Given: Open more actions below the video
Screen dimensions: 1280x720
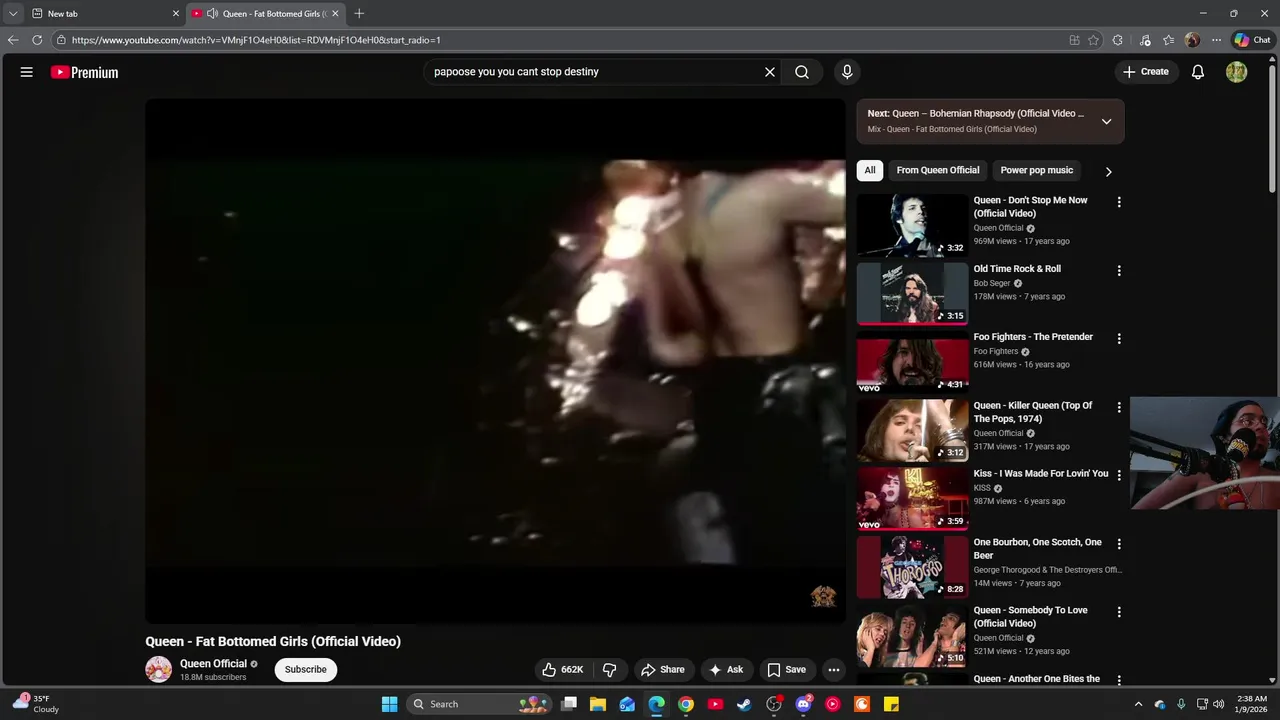Looking at the screenshot, I should [x=834, y=670].
